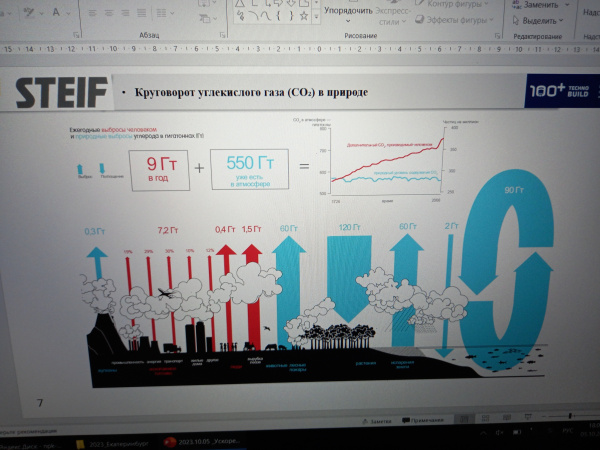Viewport: 600px width, 450px height.
Task: Open the 2023.10.05 presentation taskbar item
Action: click(x=202, y=442)
